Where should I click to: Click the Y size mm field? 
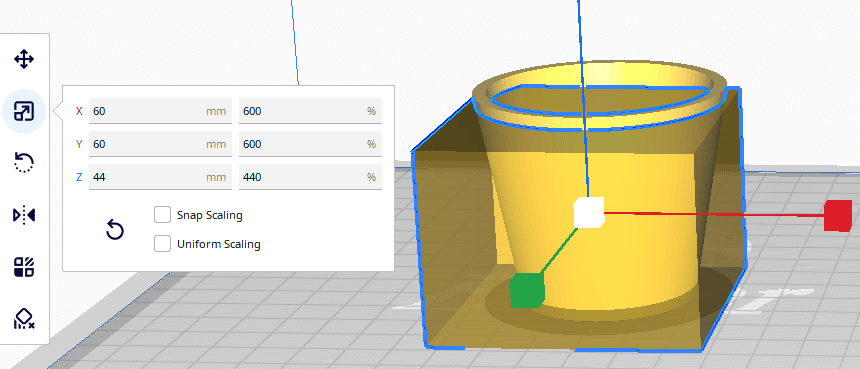[160, 144]
